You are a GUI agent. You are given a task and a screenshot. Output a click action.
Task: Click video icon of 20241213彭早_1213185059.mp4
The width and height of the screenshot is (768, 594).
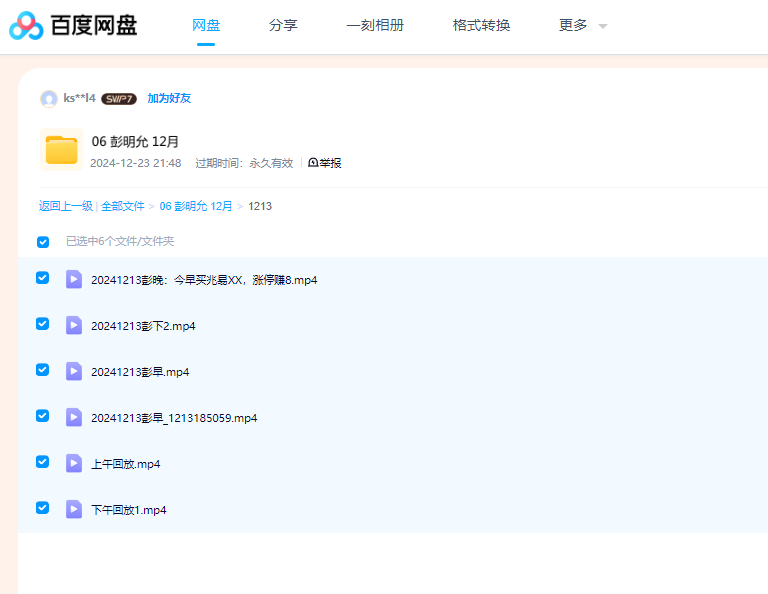(74, 417)
